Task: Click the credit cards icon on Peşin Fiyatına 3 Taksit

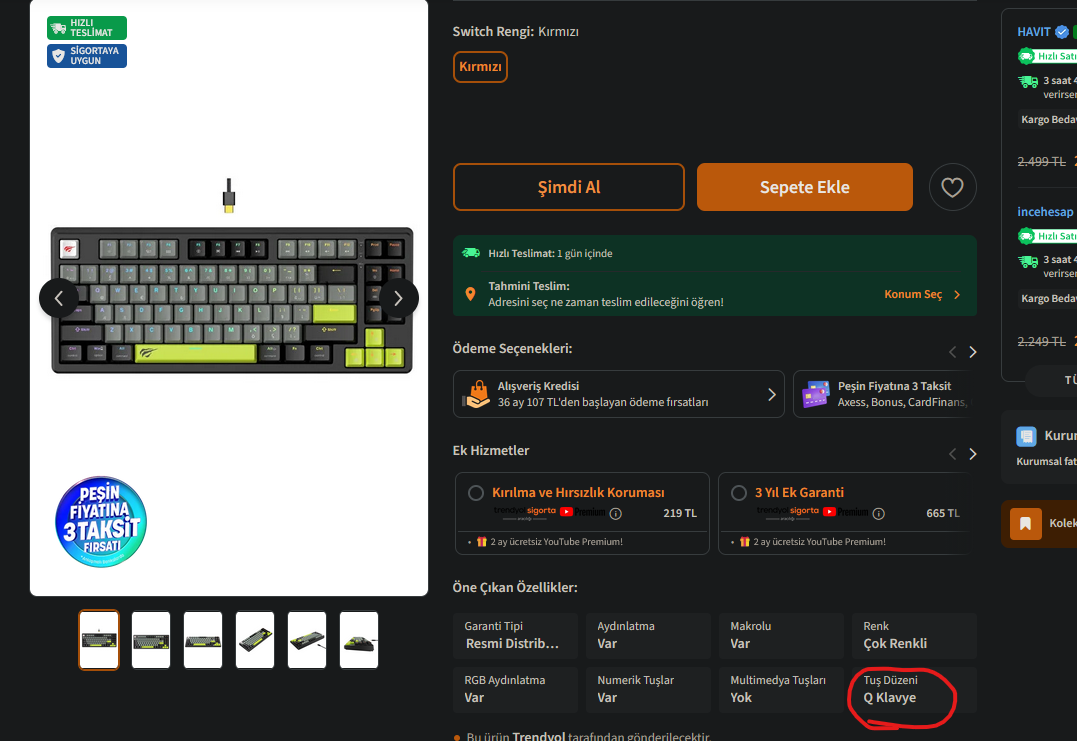Action: [816, 394]
